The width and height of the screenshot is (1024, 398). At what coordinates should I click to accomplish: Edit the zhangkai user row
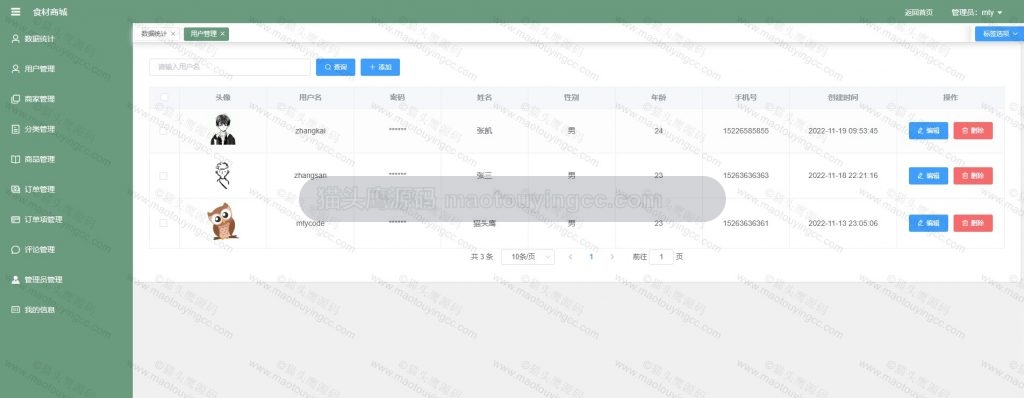click(928, 131)
